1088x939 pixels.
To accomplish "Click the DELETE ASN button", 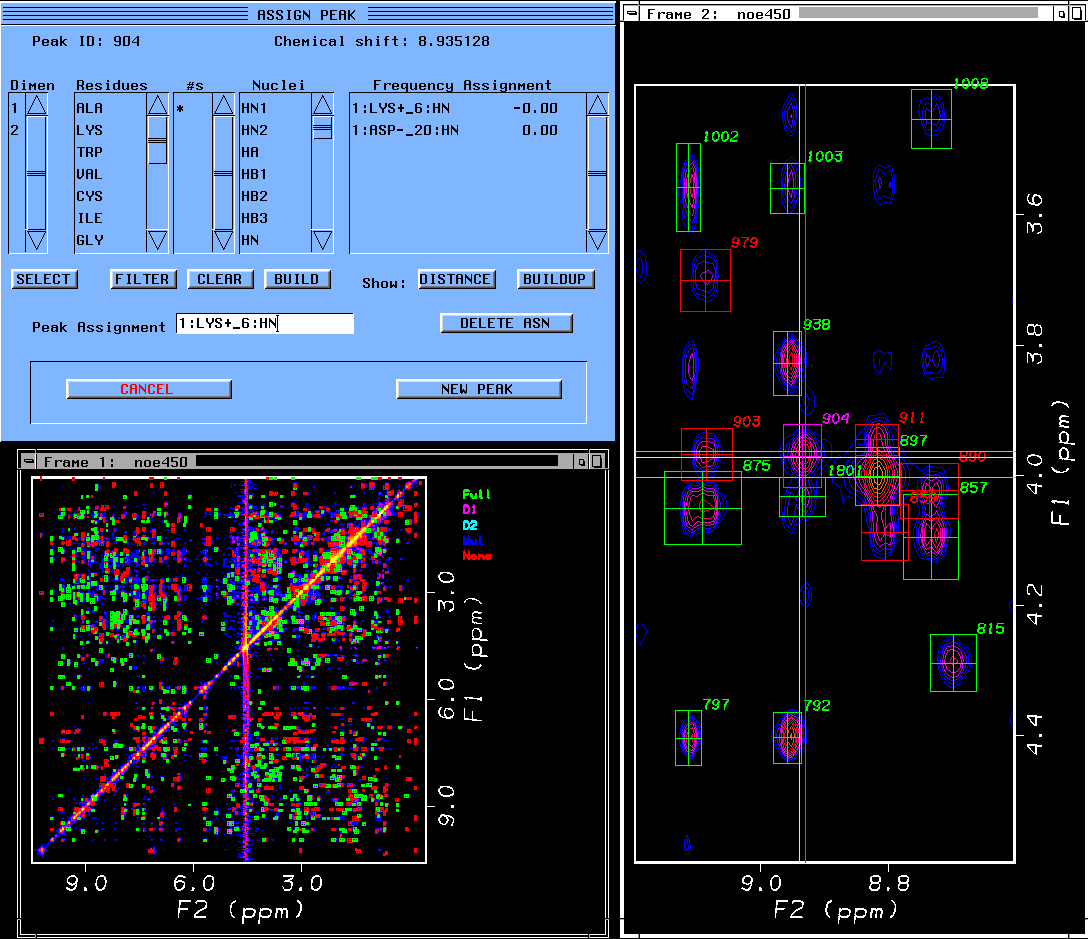I will [507, 323].
